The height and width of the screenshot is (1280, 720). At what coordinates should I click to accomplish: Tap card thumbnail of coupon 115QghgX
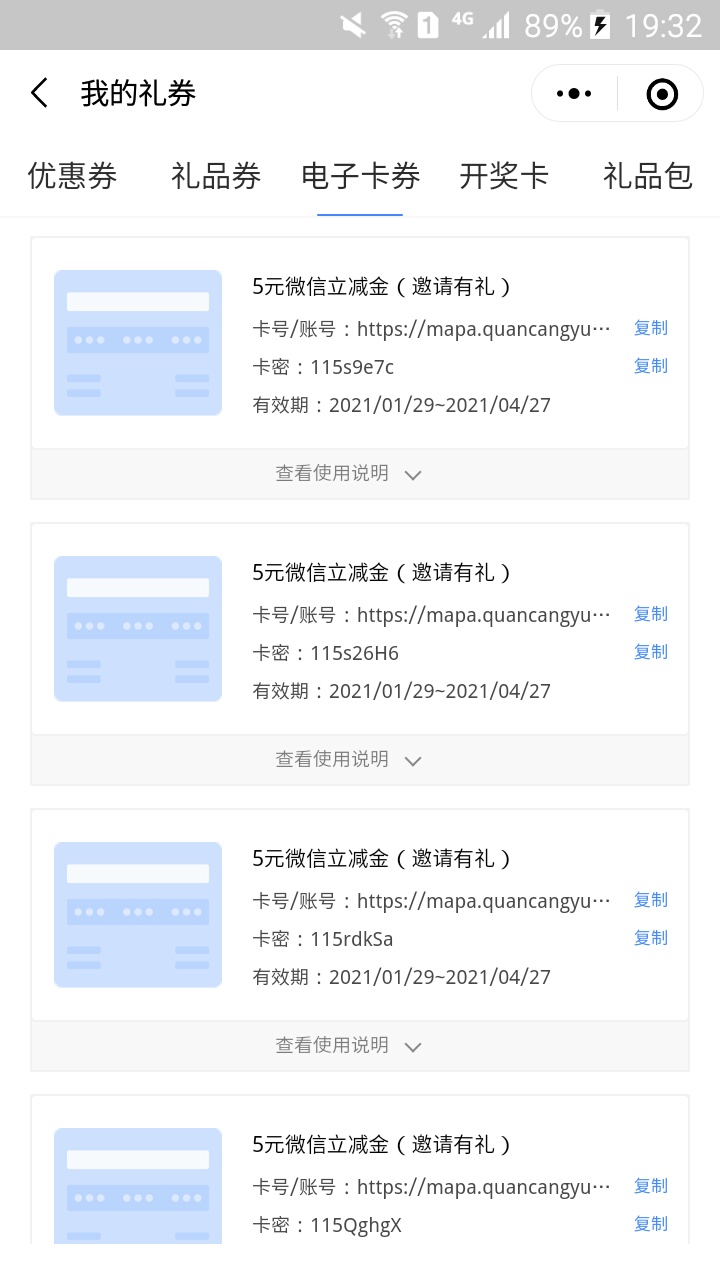tap(138, 1186)
